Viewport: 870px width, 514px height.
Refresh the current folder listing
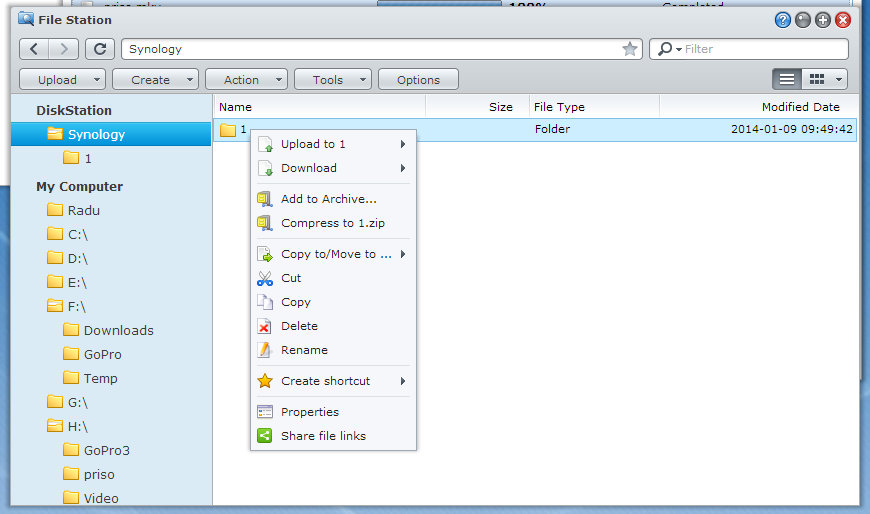click(100, 49)
